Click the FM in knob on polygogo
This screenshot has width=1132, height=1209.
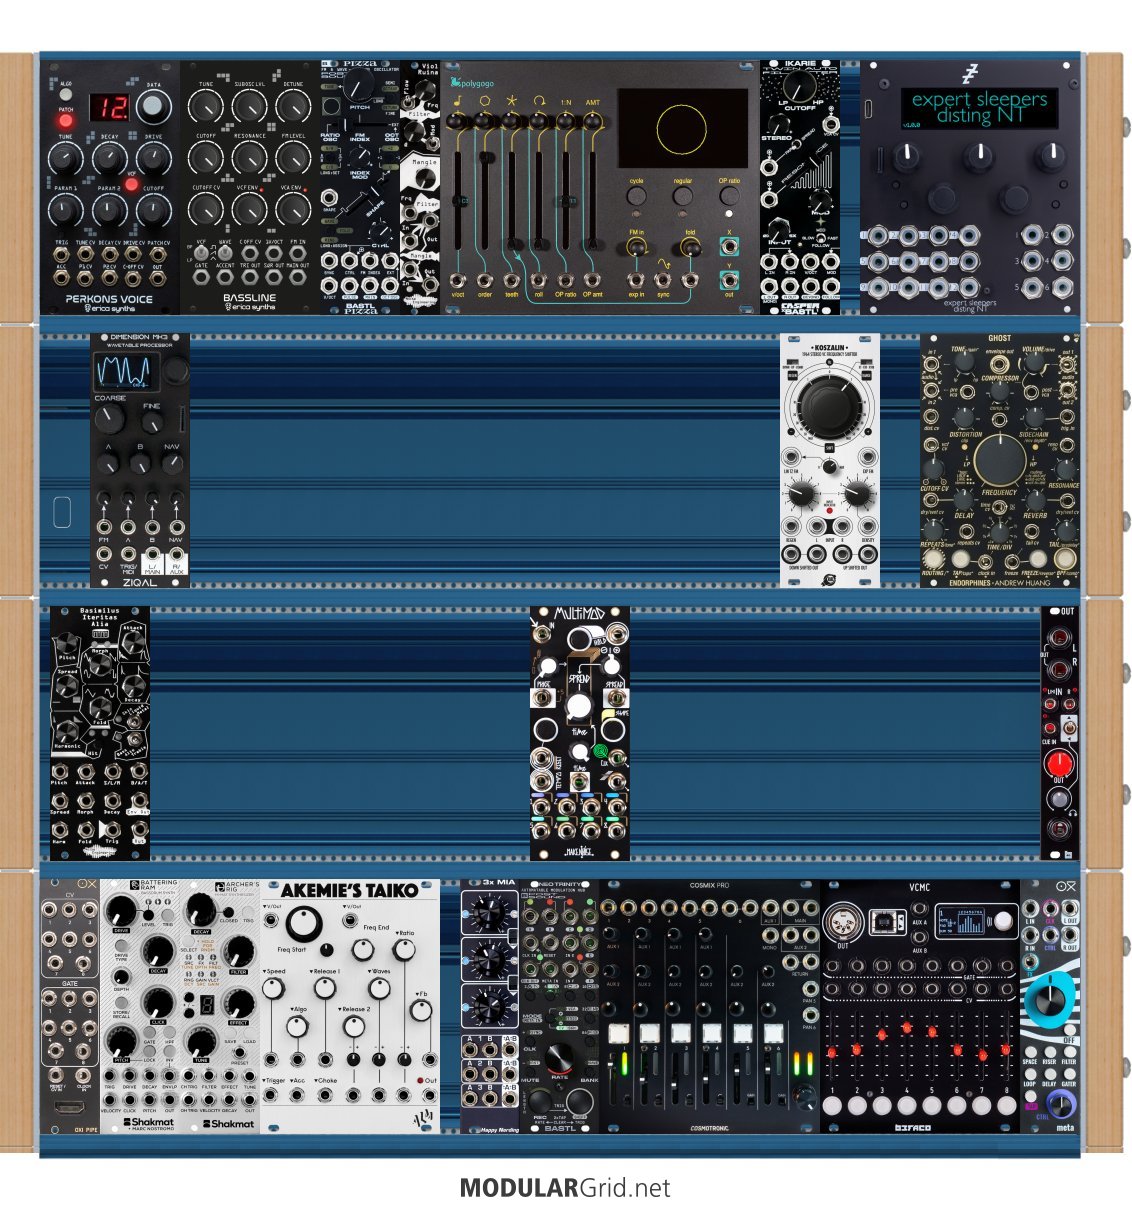click(x=637, y=246)
